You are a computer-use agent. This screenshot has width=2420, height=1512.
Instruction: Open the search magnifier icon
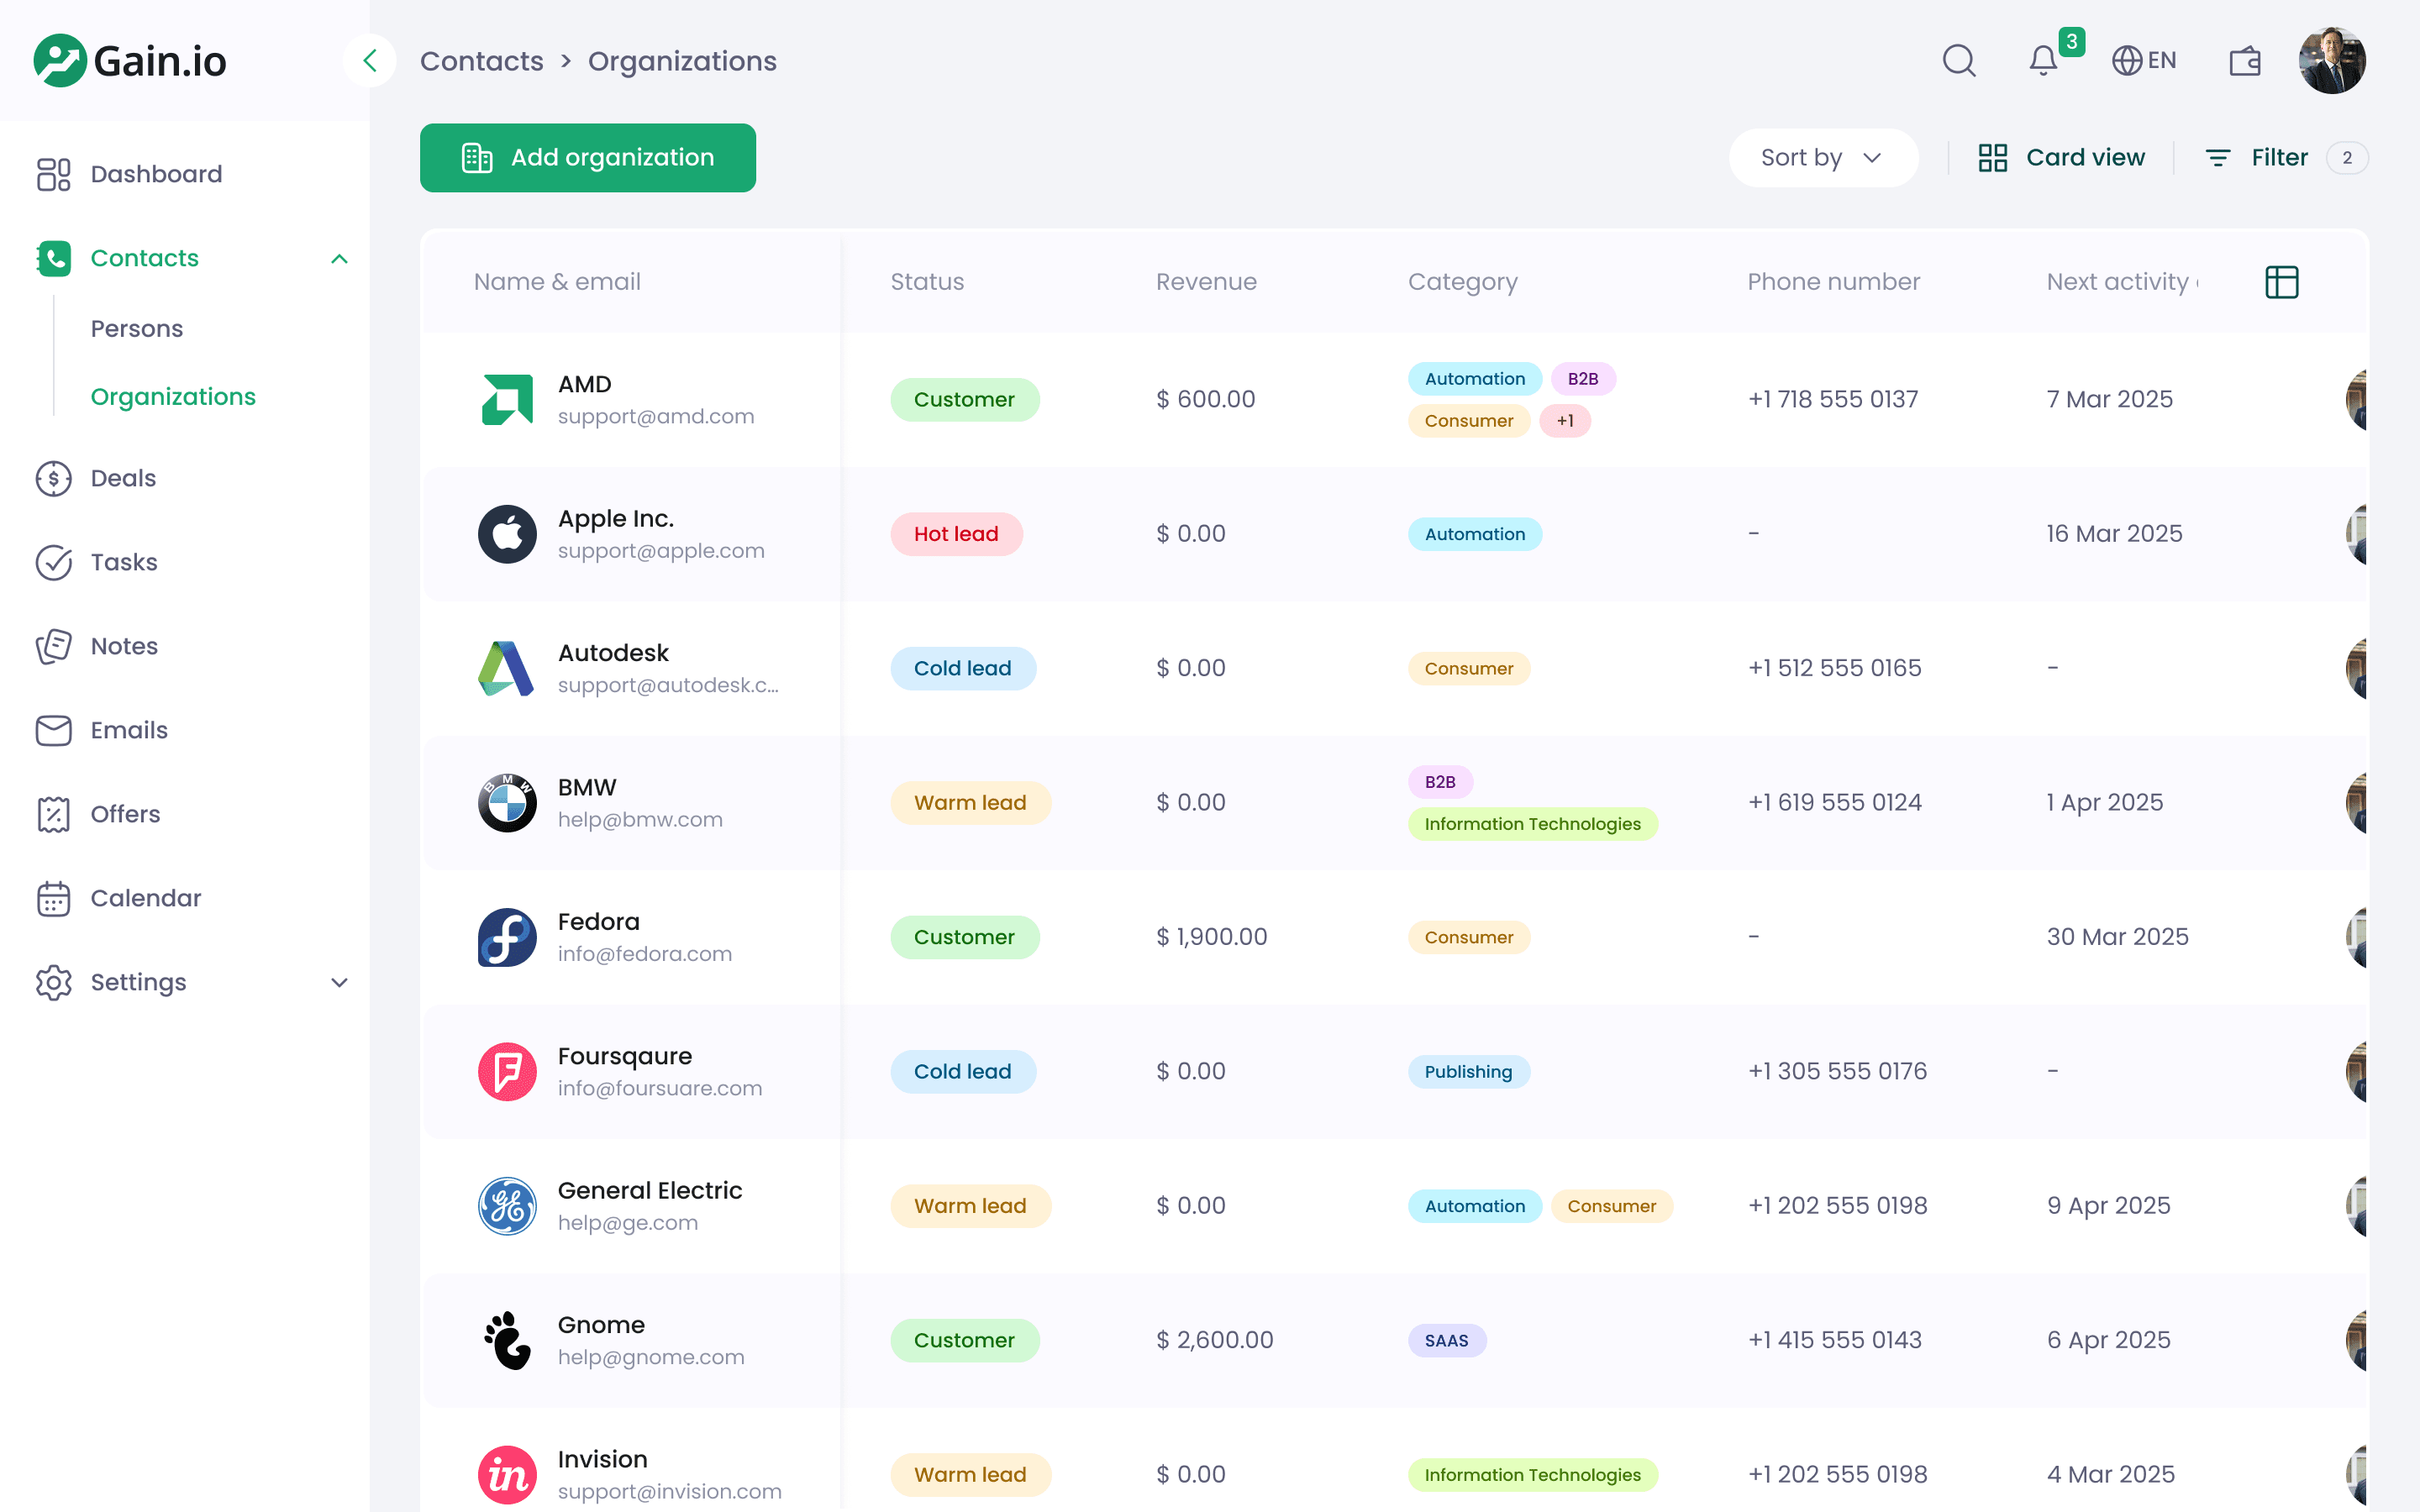(x=1959, y=61)
